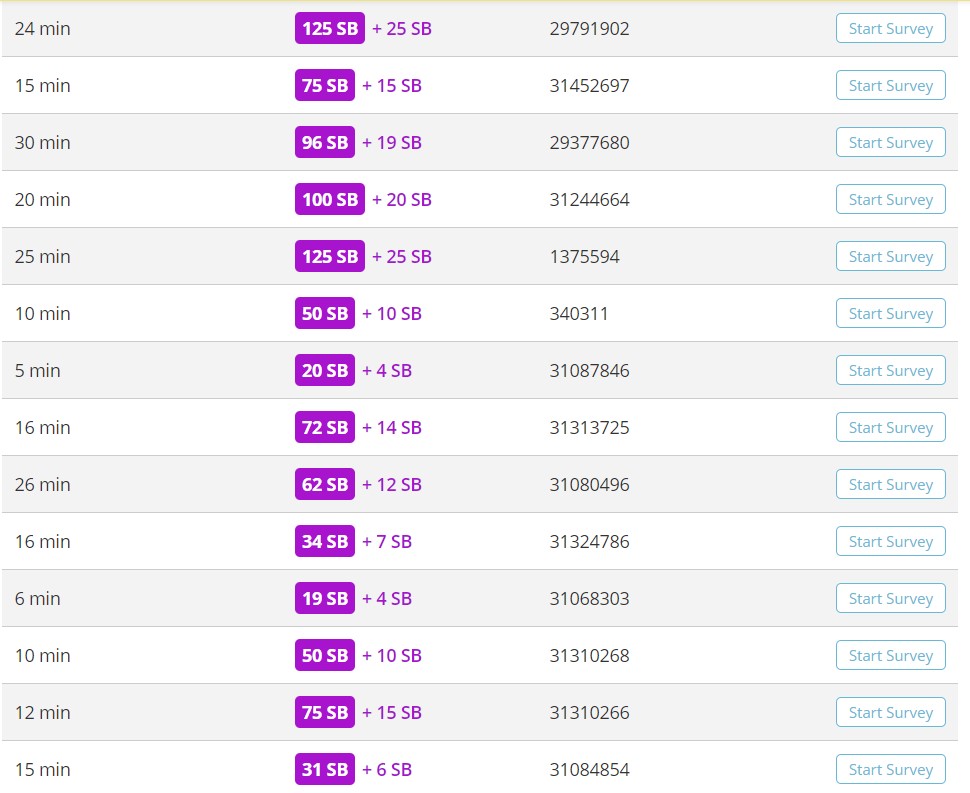Start Survey for survey ID 31068303
The image size is (970, 793).
(x=891, y=598)
